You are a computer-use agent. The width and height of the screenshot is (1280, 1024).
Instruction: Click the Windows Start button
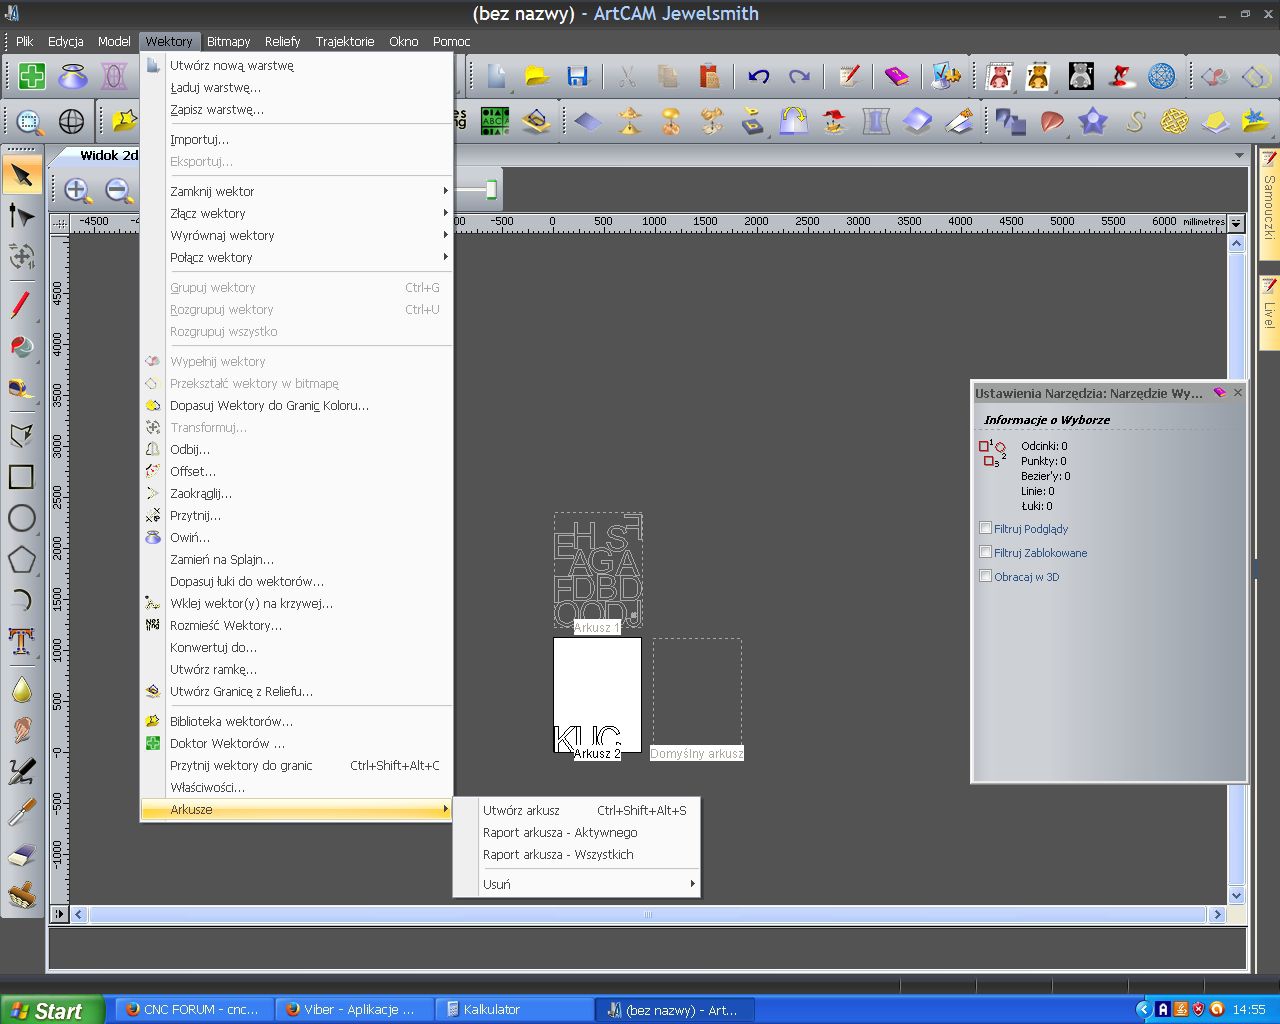point(52,1010)
